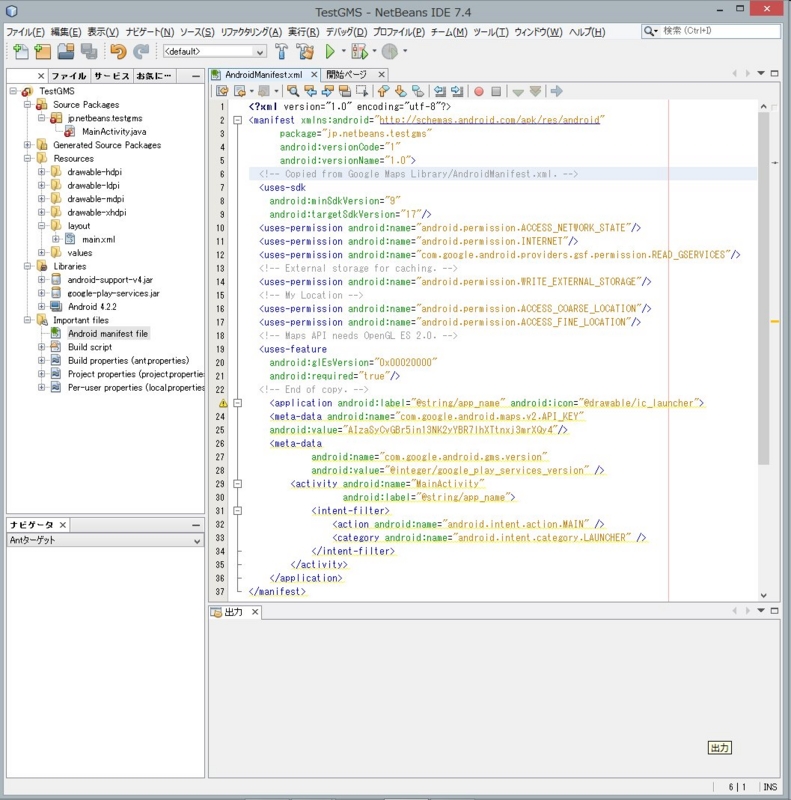
Task: Select Android 4.2.2 library item
Action: 92,307
